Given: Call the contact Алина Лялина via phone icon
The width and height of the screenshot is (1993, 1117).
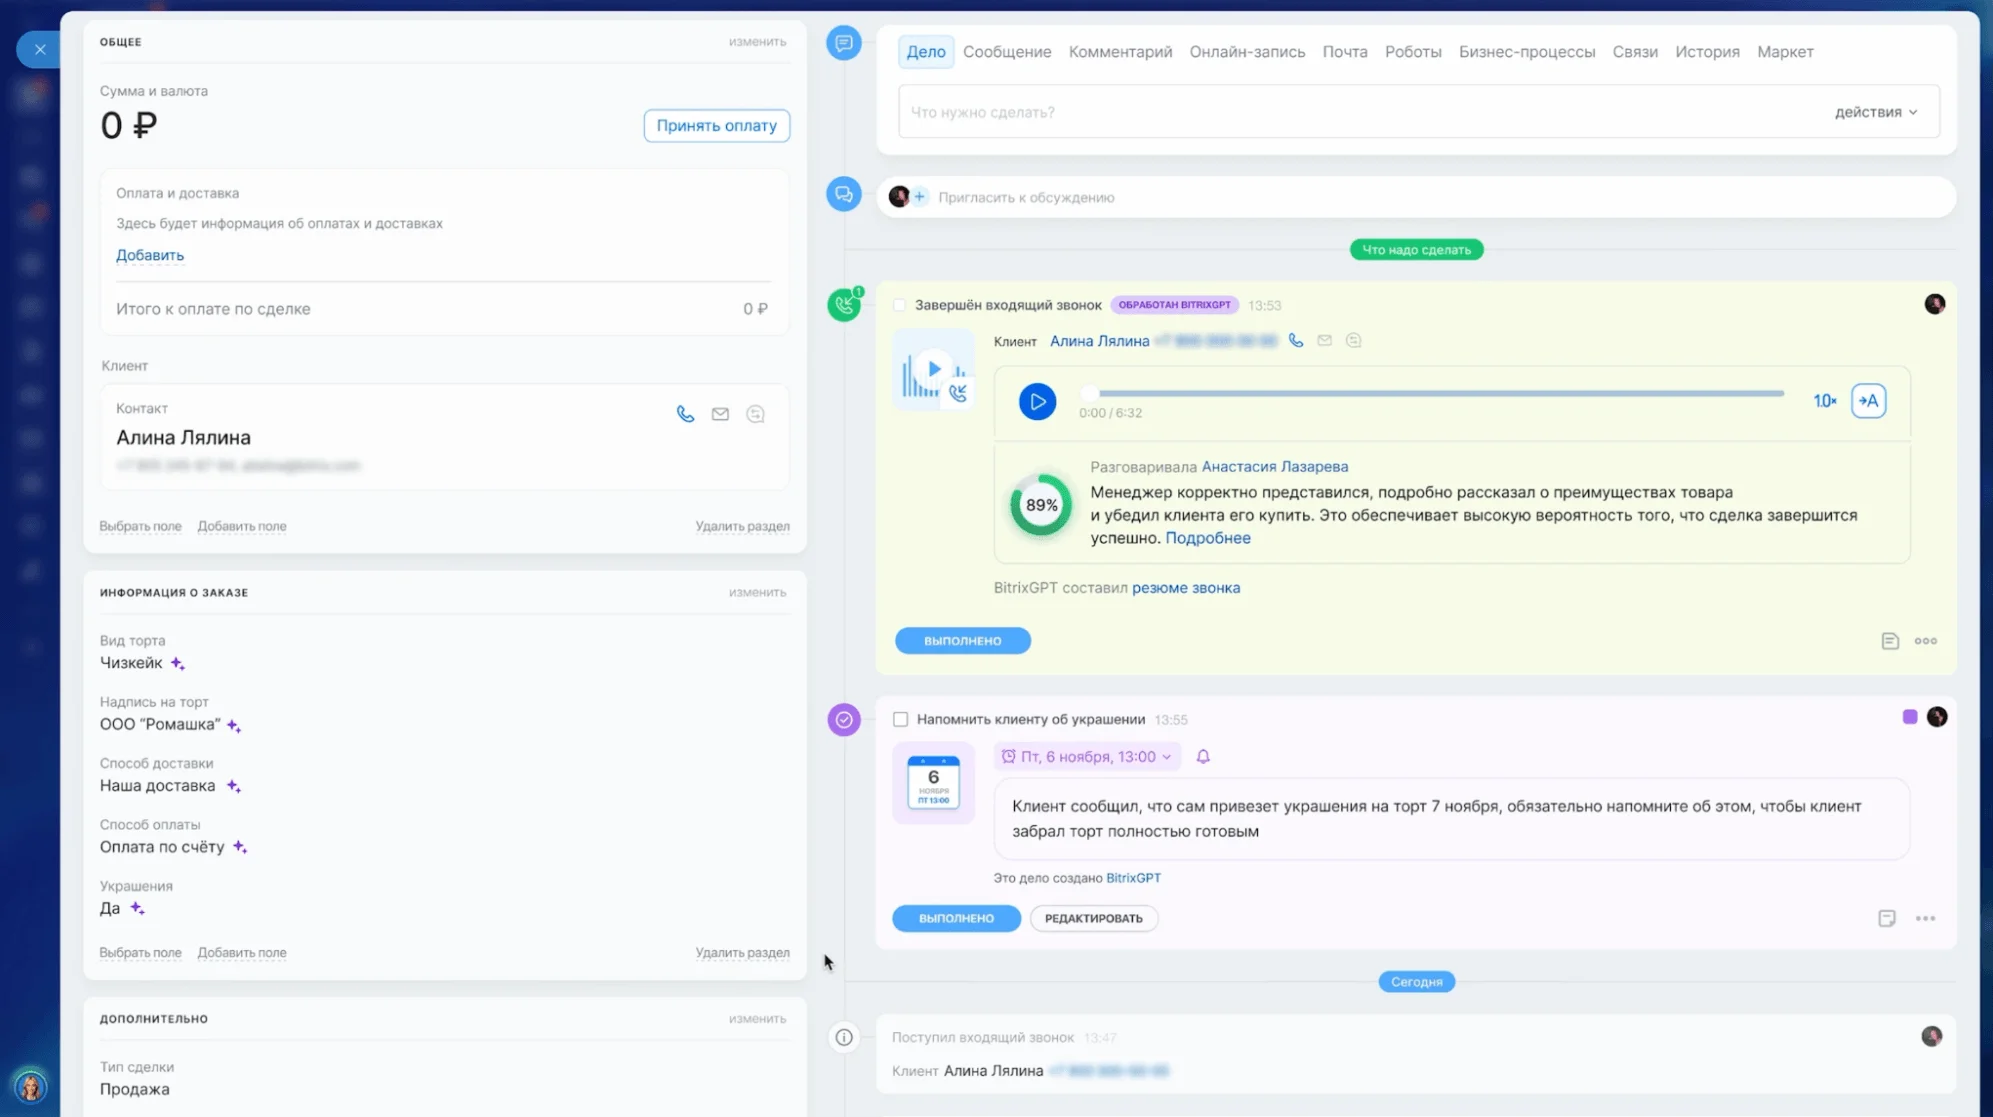Looking at the screenshot, I should 685,414.
